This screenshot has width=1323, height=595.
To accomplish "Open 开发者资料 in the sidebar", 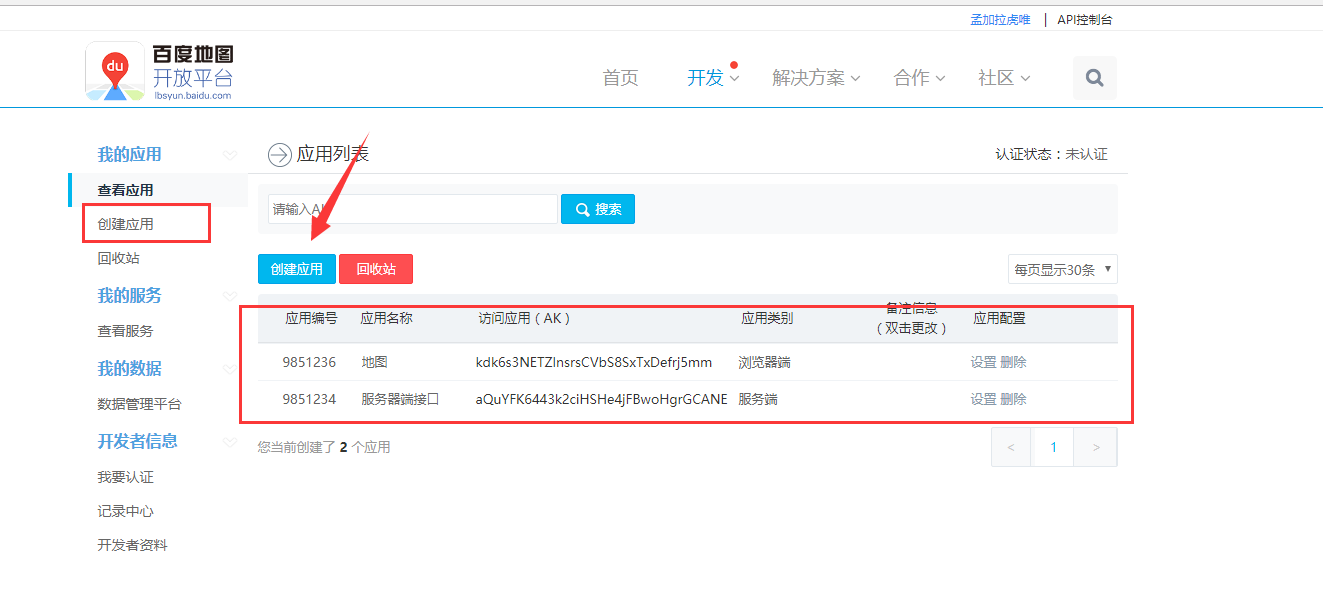I will [132, 545].
